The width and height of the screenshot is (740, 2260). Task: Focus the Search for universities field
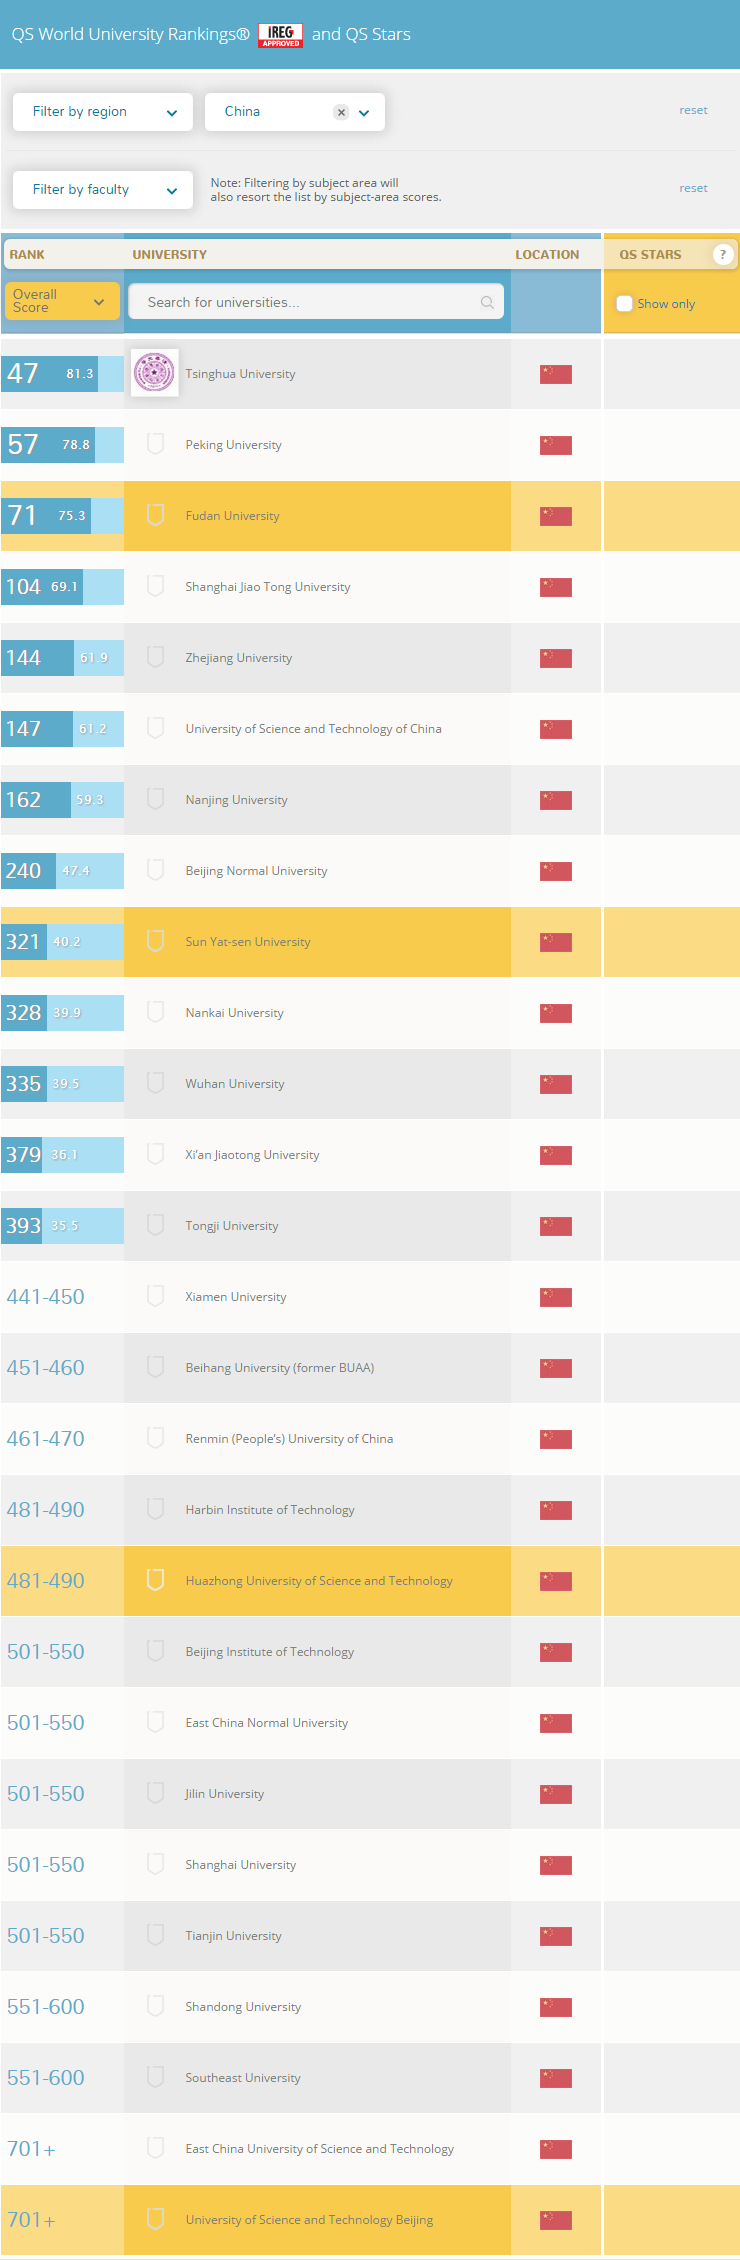pyautogui.click(x=317, y=302)
